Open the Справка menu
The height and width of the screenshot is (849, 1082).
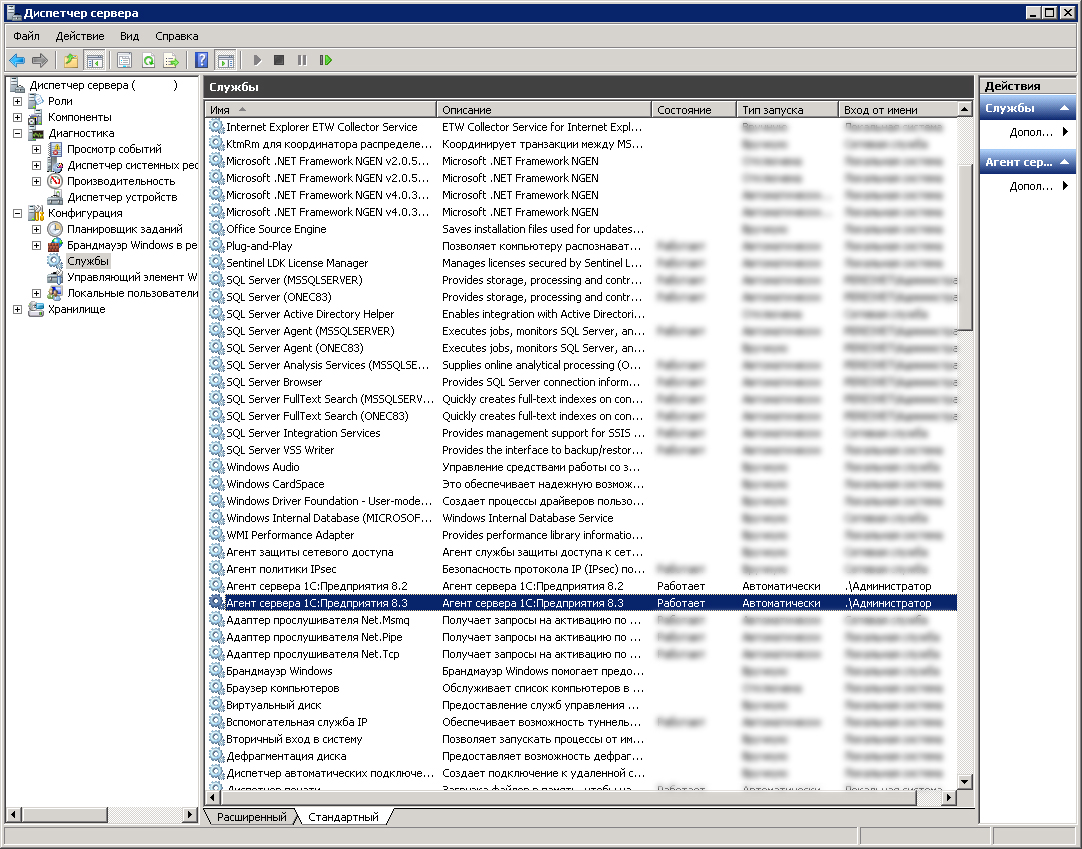point(177,36)
